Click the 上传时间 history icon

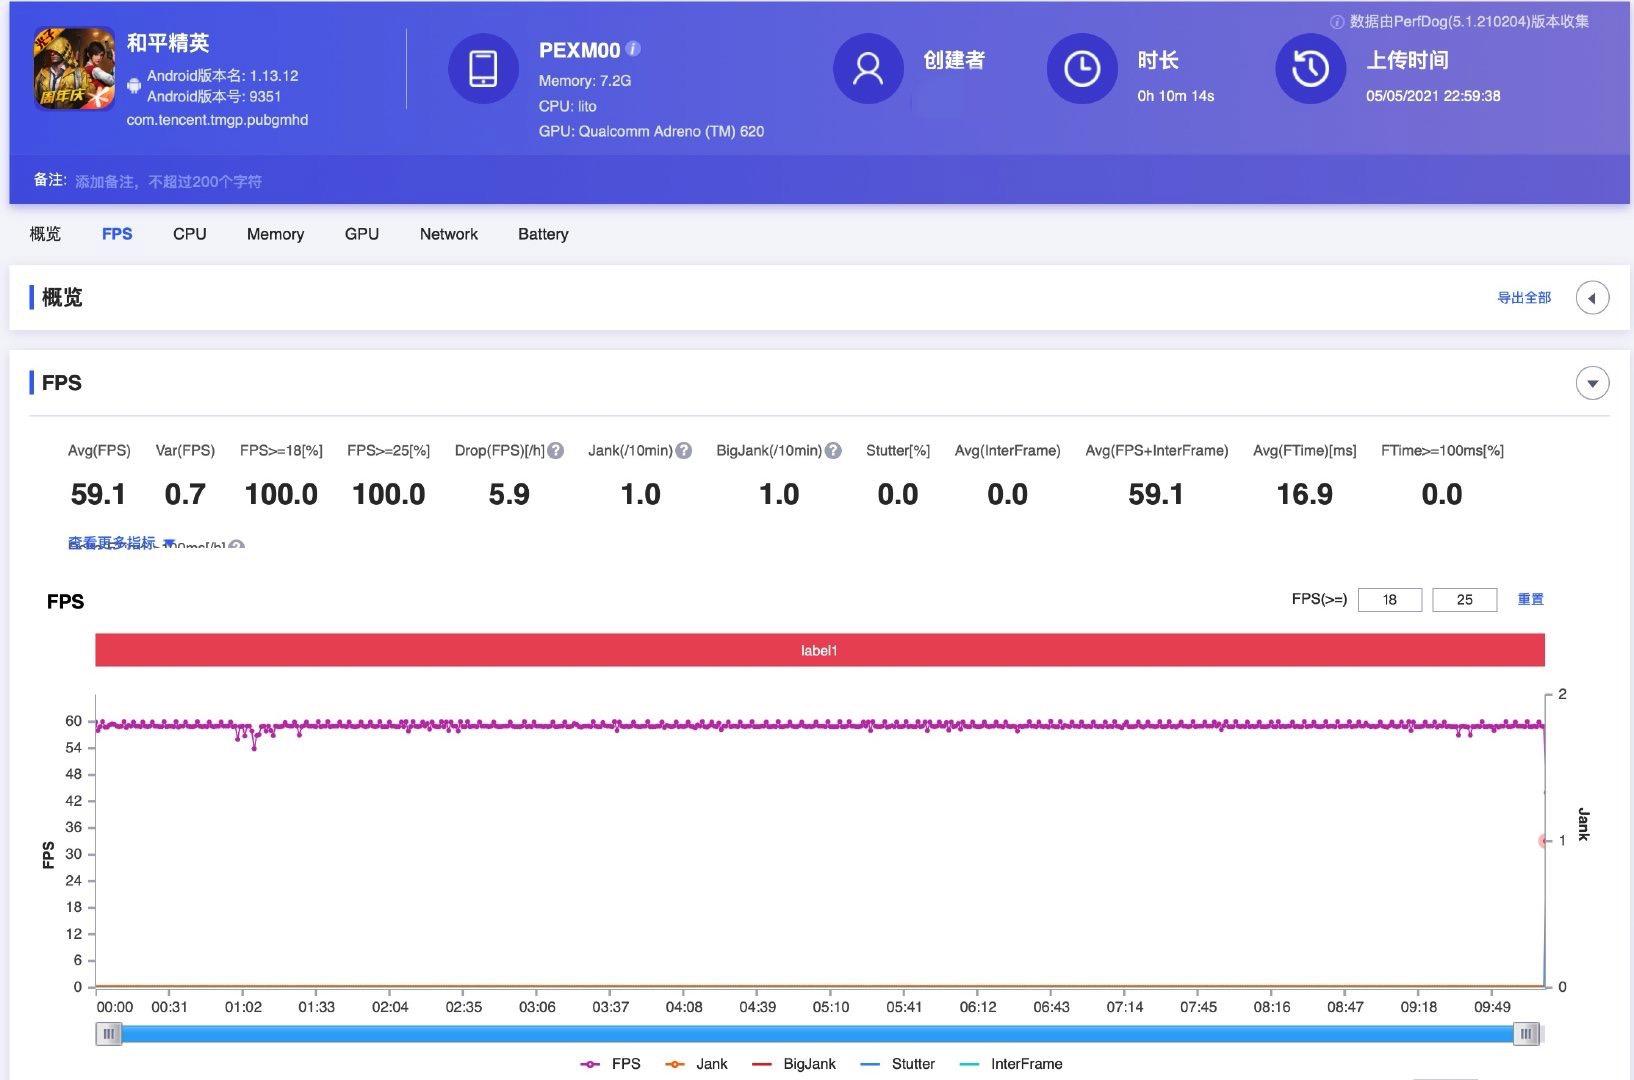click(1310, 69)
